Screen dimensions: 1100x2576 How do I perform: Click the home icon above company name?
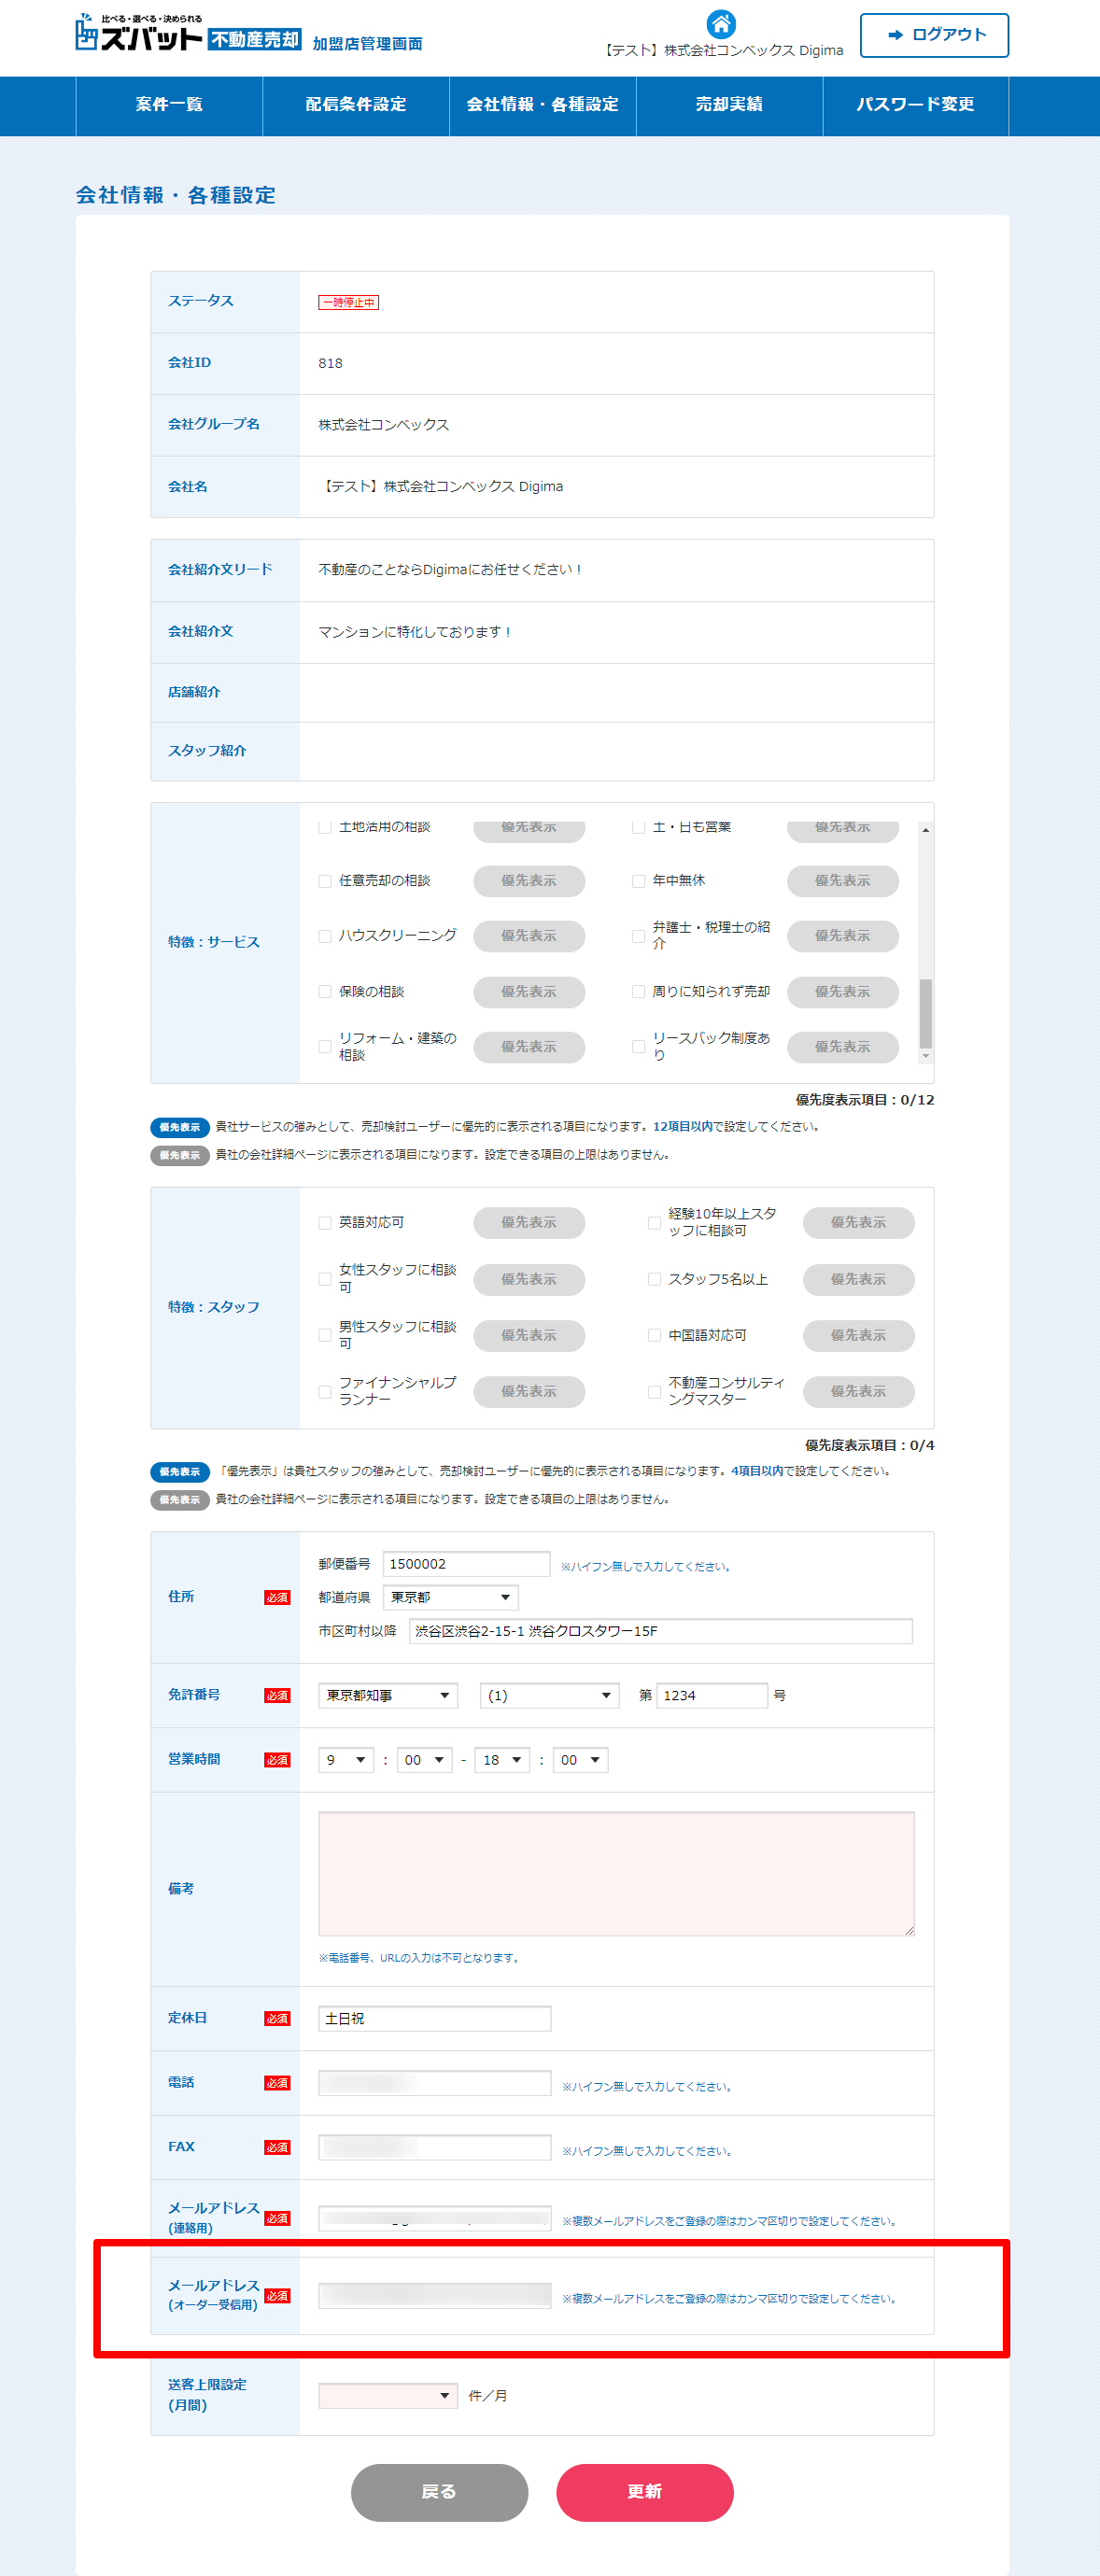[720, 23]
